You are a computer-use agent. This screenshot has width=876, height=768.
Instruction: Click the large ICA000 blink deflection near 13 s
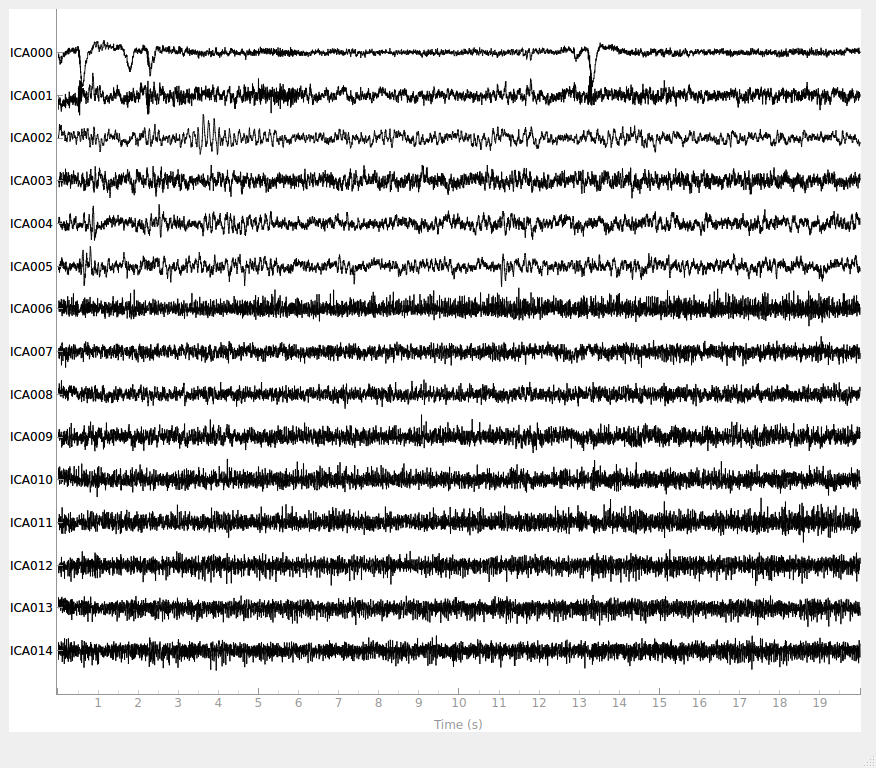591,67
